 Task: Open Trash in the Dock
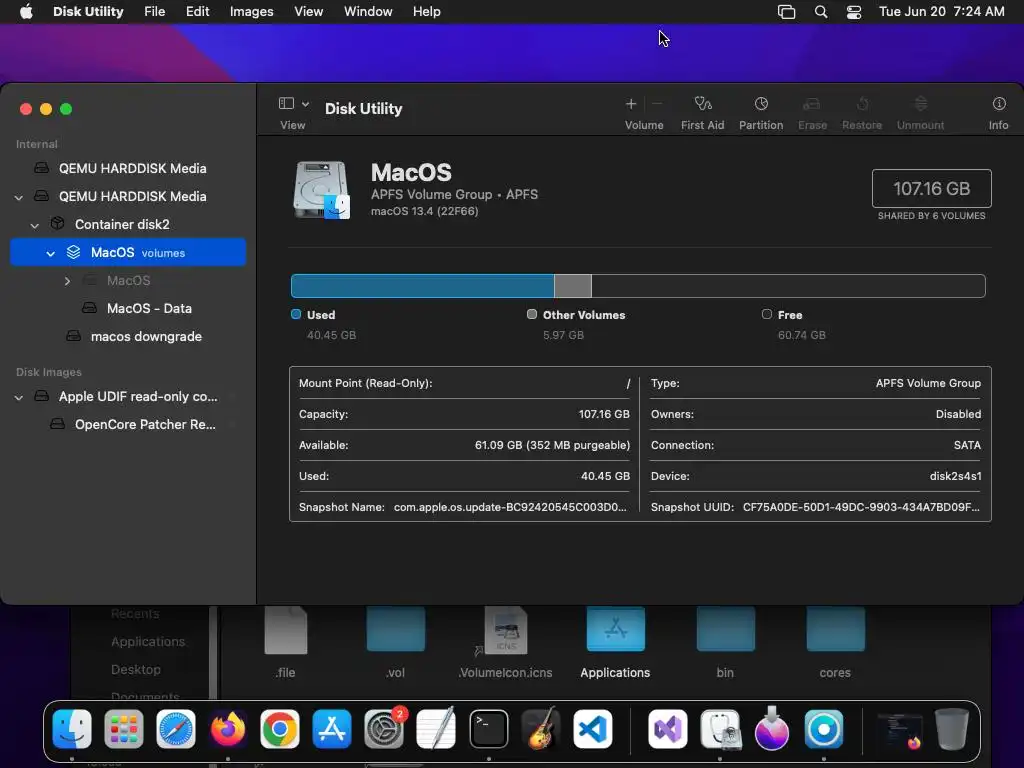(x=952, y=729)
